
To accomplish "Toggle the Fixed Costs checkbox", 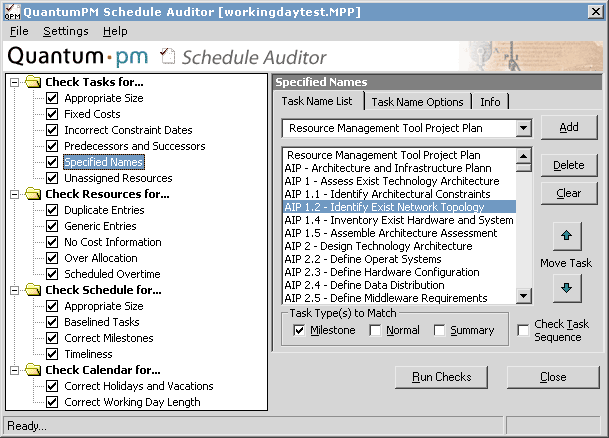I will click(52, 114).
